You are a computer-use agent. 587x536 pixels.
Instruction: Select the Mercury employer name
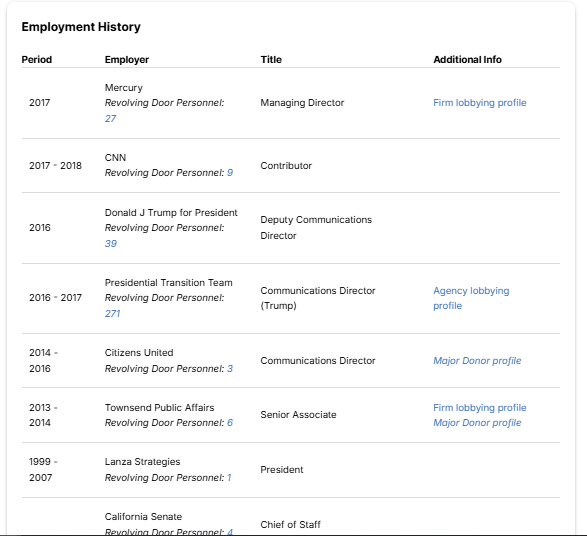tap(124, 88)
